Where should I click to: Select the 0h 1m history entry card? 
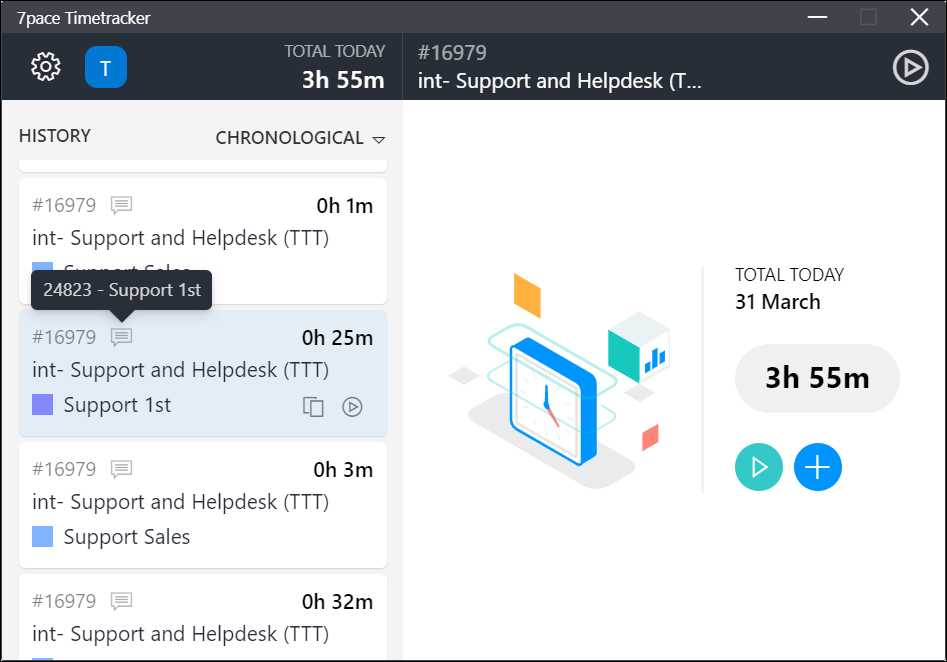click(x=203, y=240)
